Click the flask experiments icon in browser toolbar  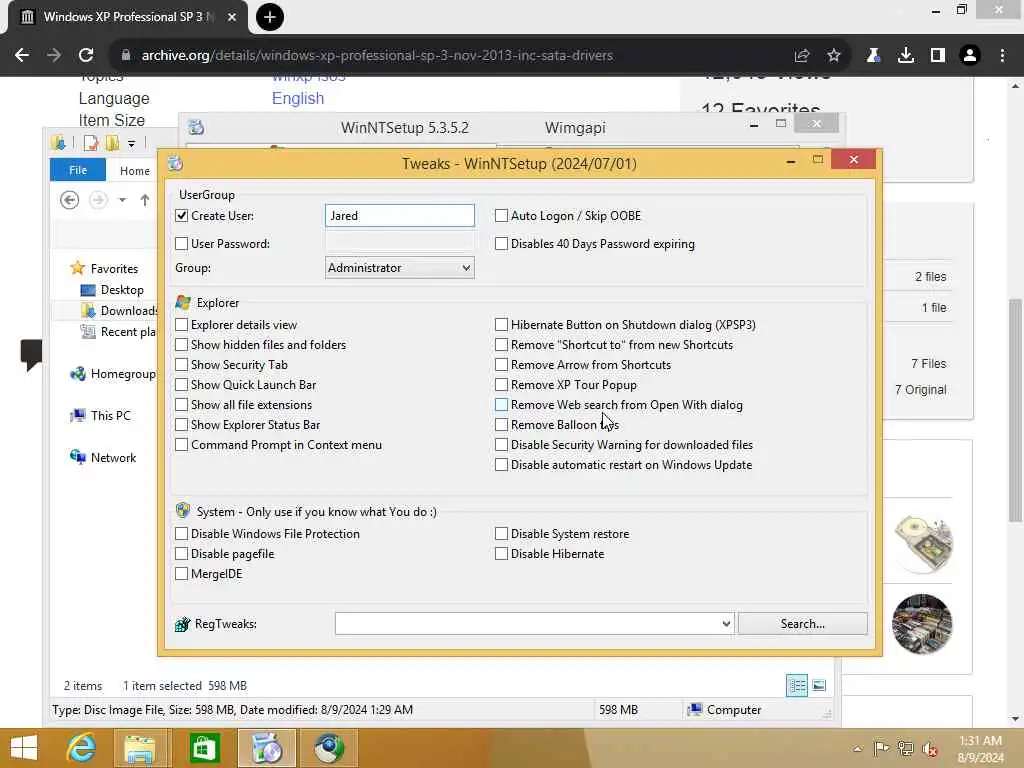coord(873,56)
